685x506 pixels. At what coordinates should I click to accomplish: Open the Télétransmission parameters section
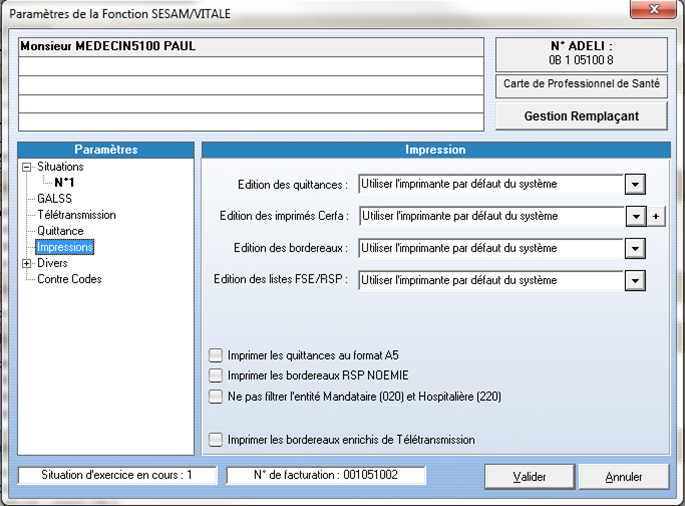[76, 215]
